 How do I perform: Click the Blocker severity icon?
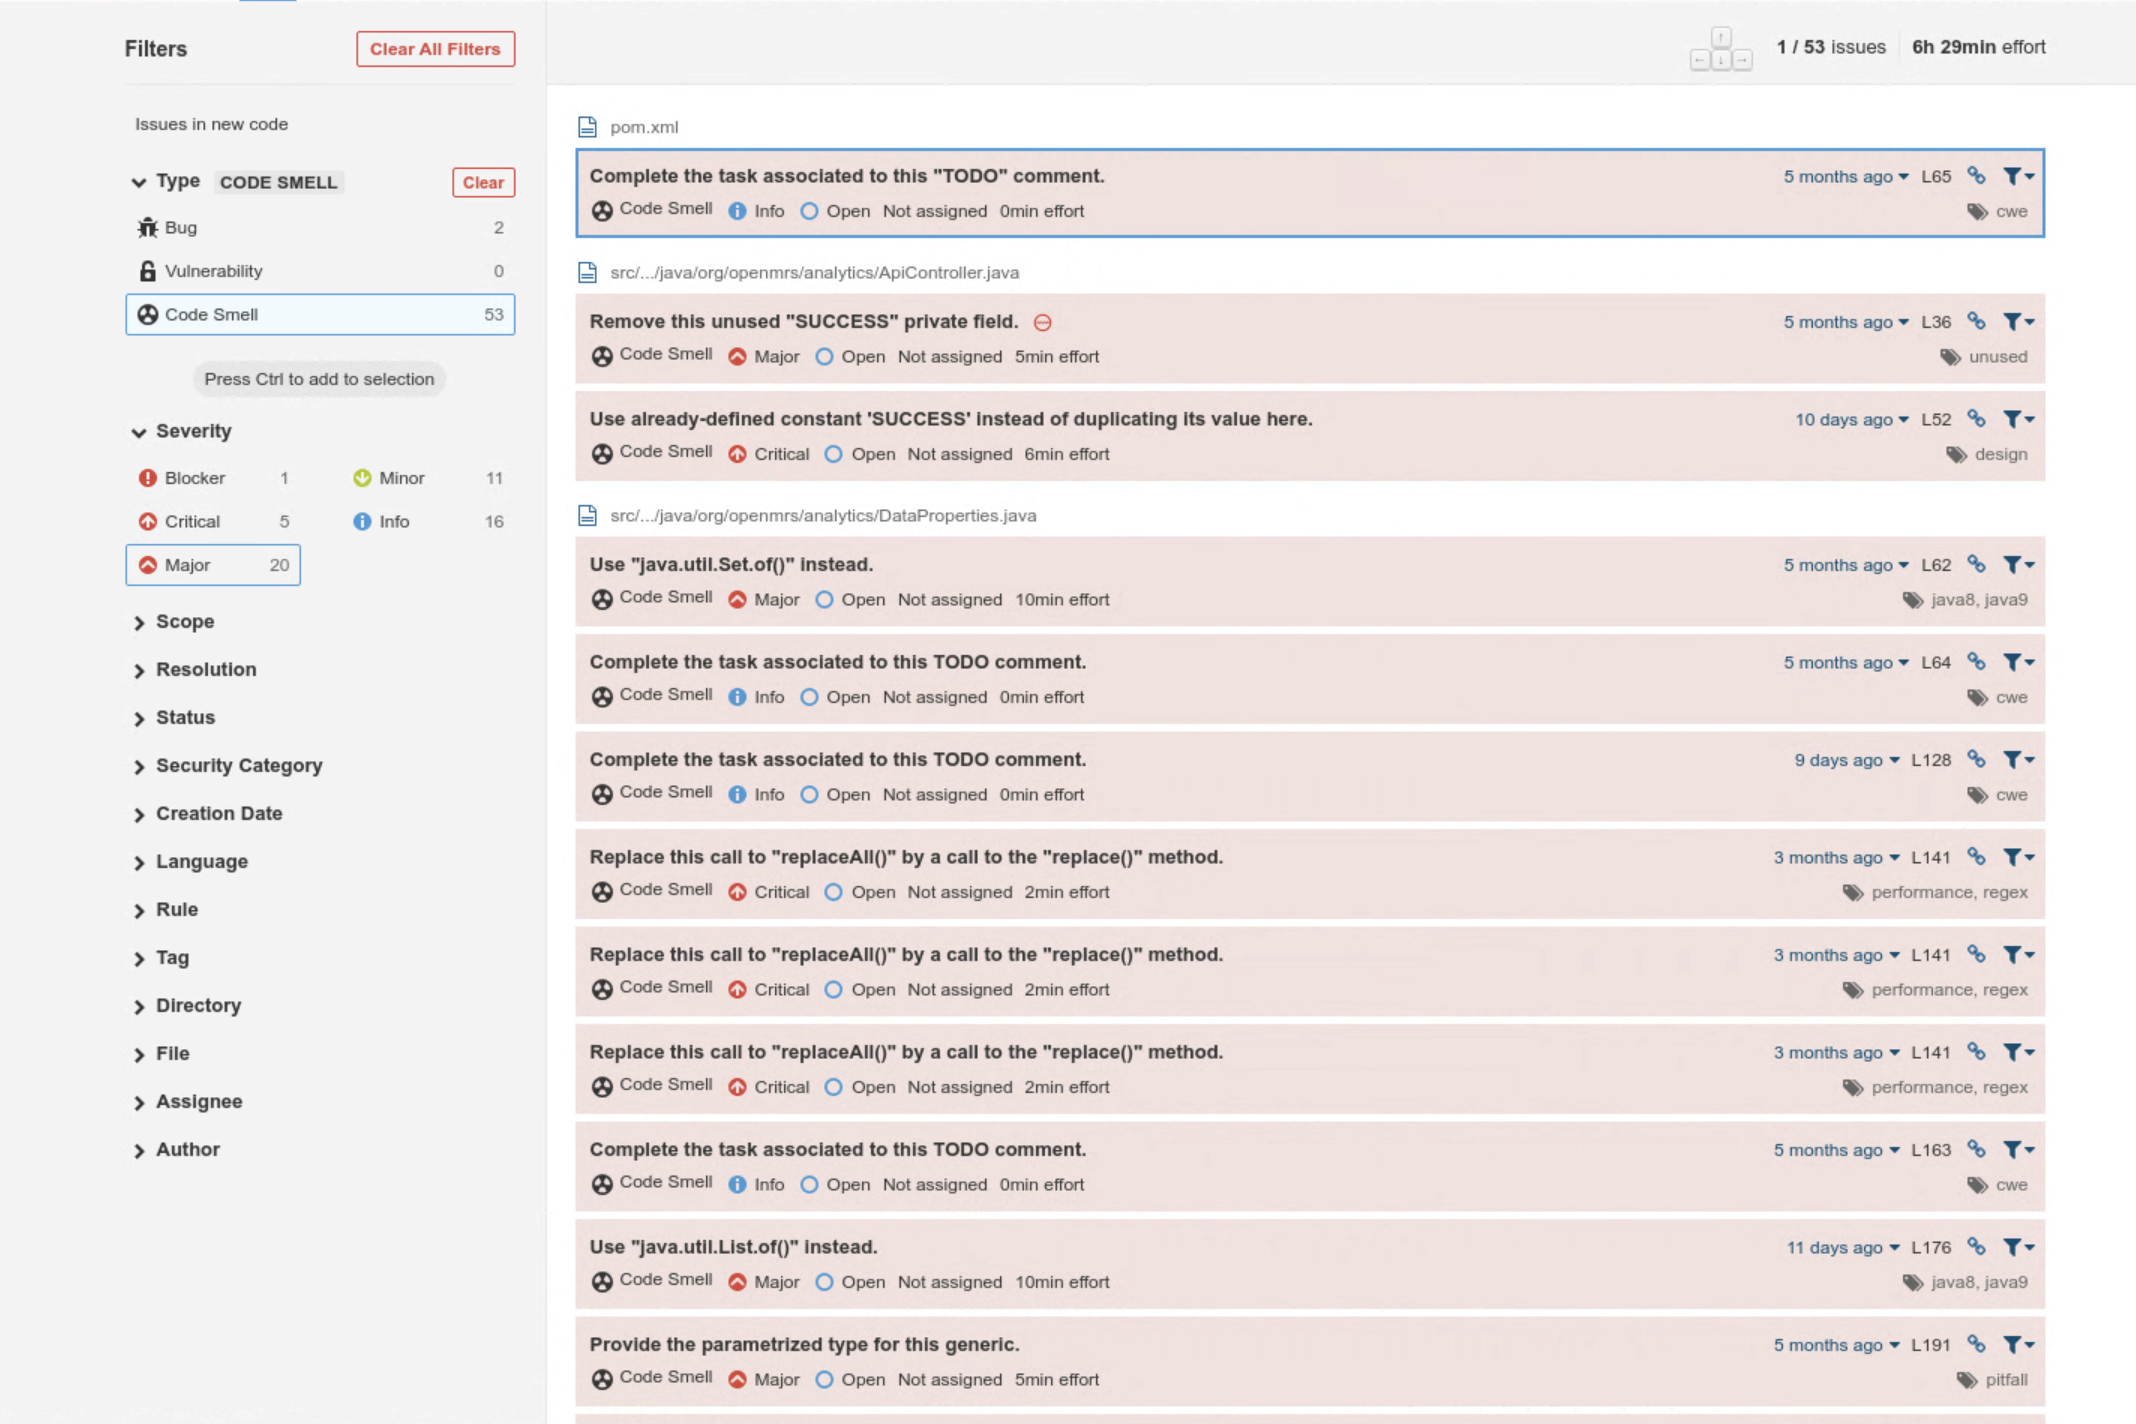146,477
